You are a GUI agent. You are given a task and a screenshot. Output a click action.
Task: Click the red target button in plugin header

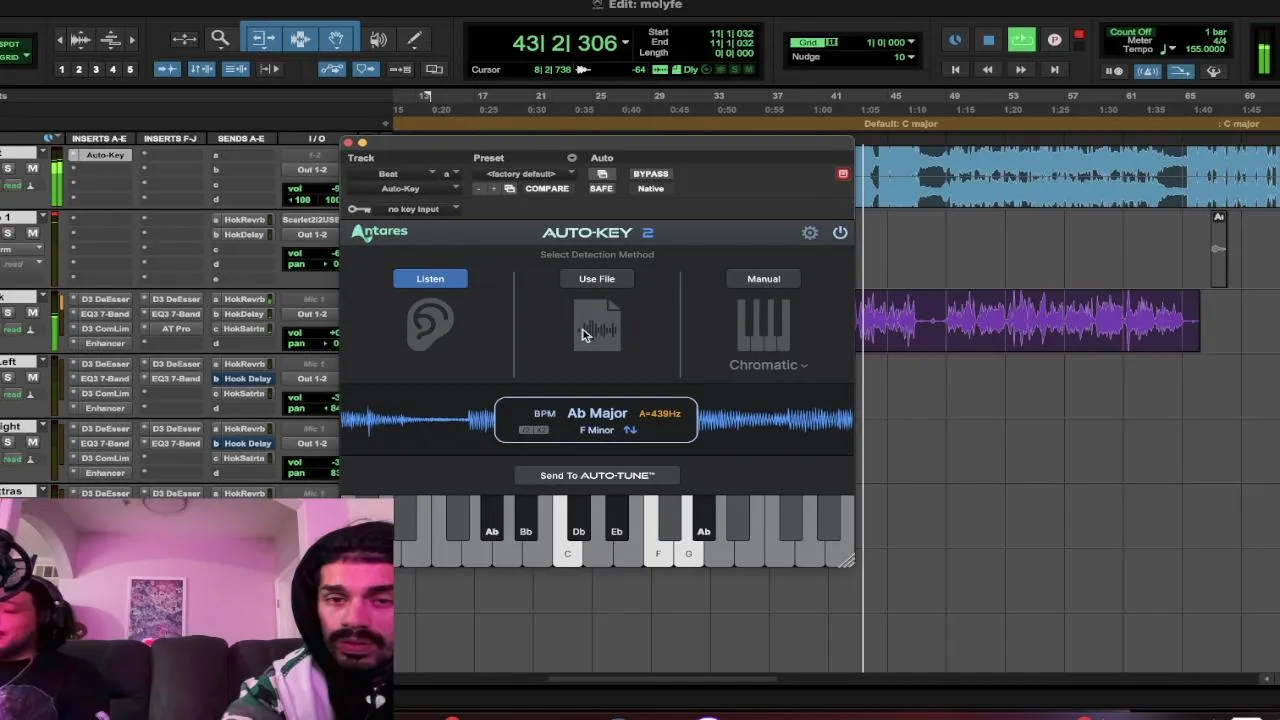pos(843,174)
